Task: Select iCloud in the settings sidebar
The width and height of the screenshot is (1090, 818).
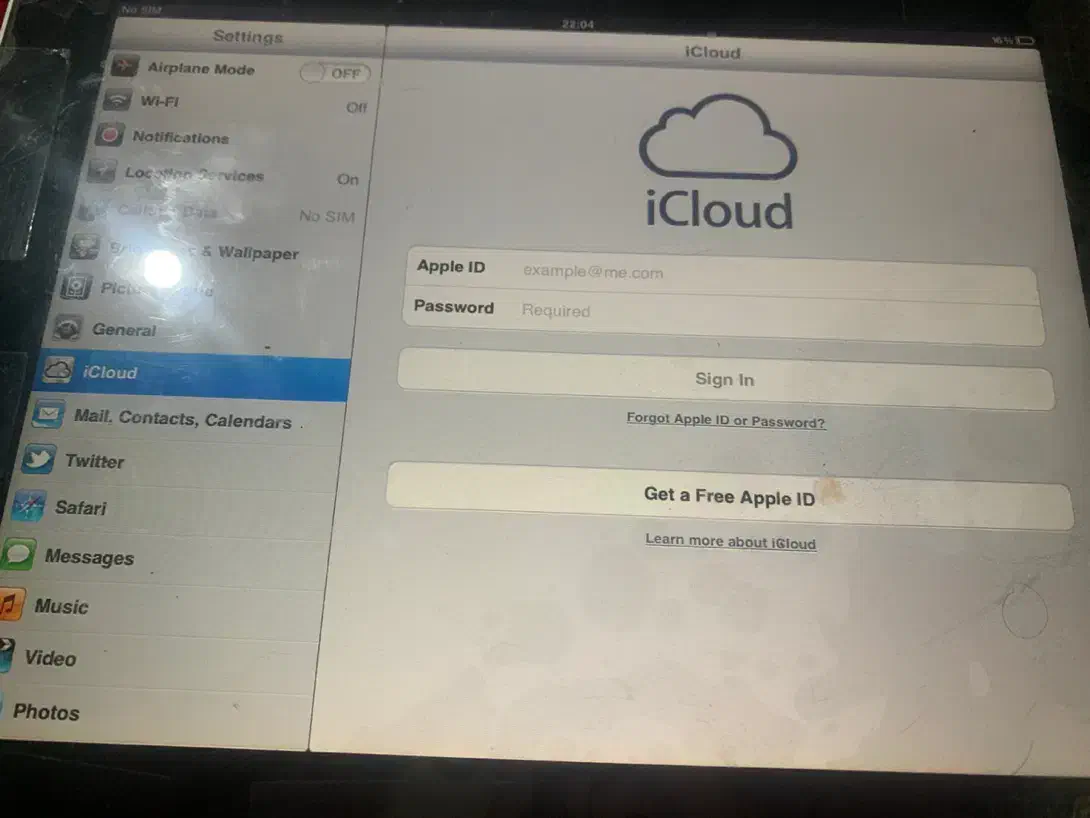Action: (x=190, y=373)
